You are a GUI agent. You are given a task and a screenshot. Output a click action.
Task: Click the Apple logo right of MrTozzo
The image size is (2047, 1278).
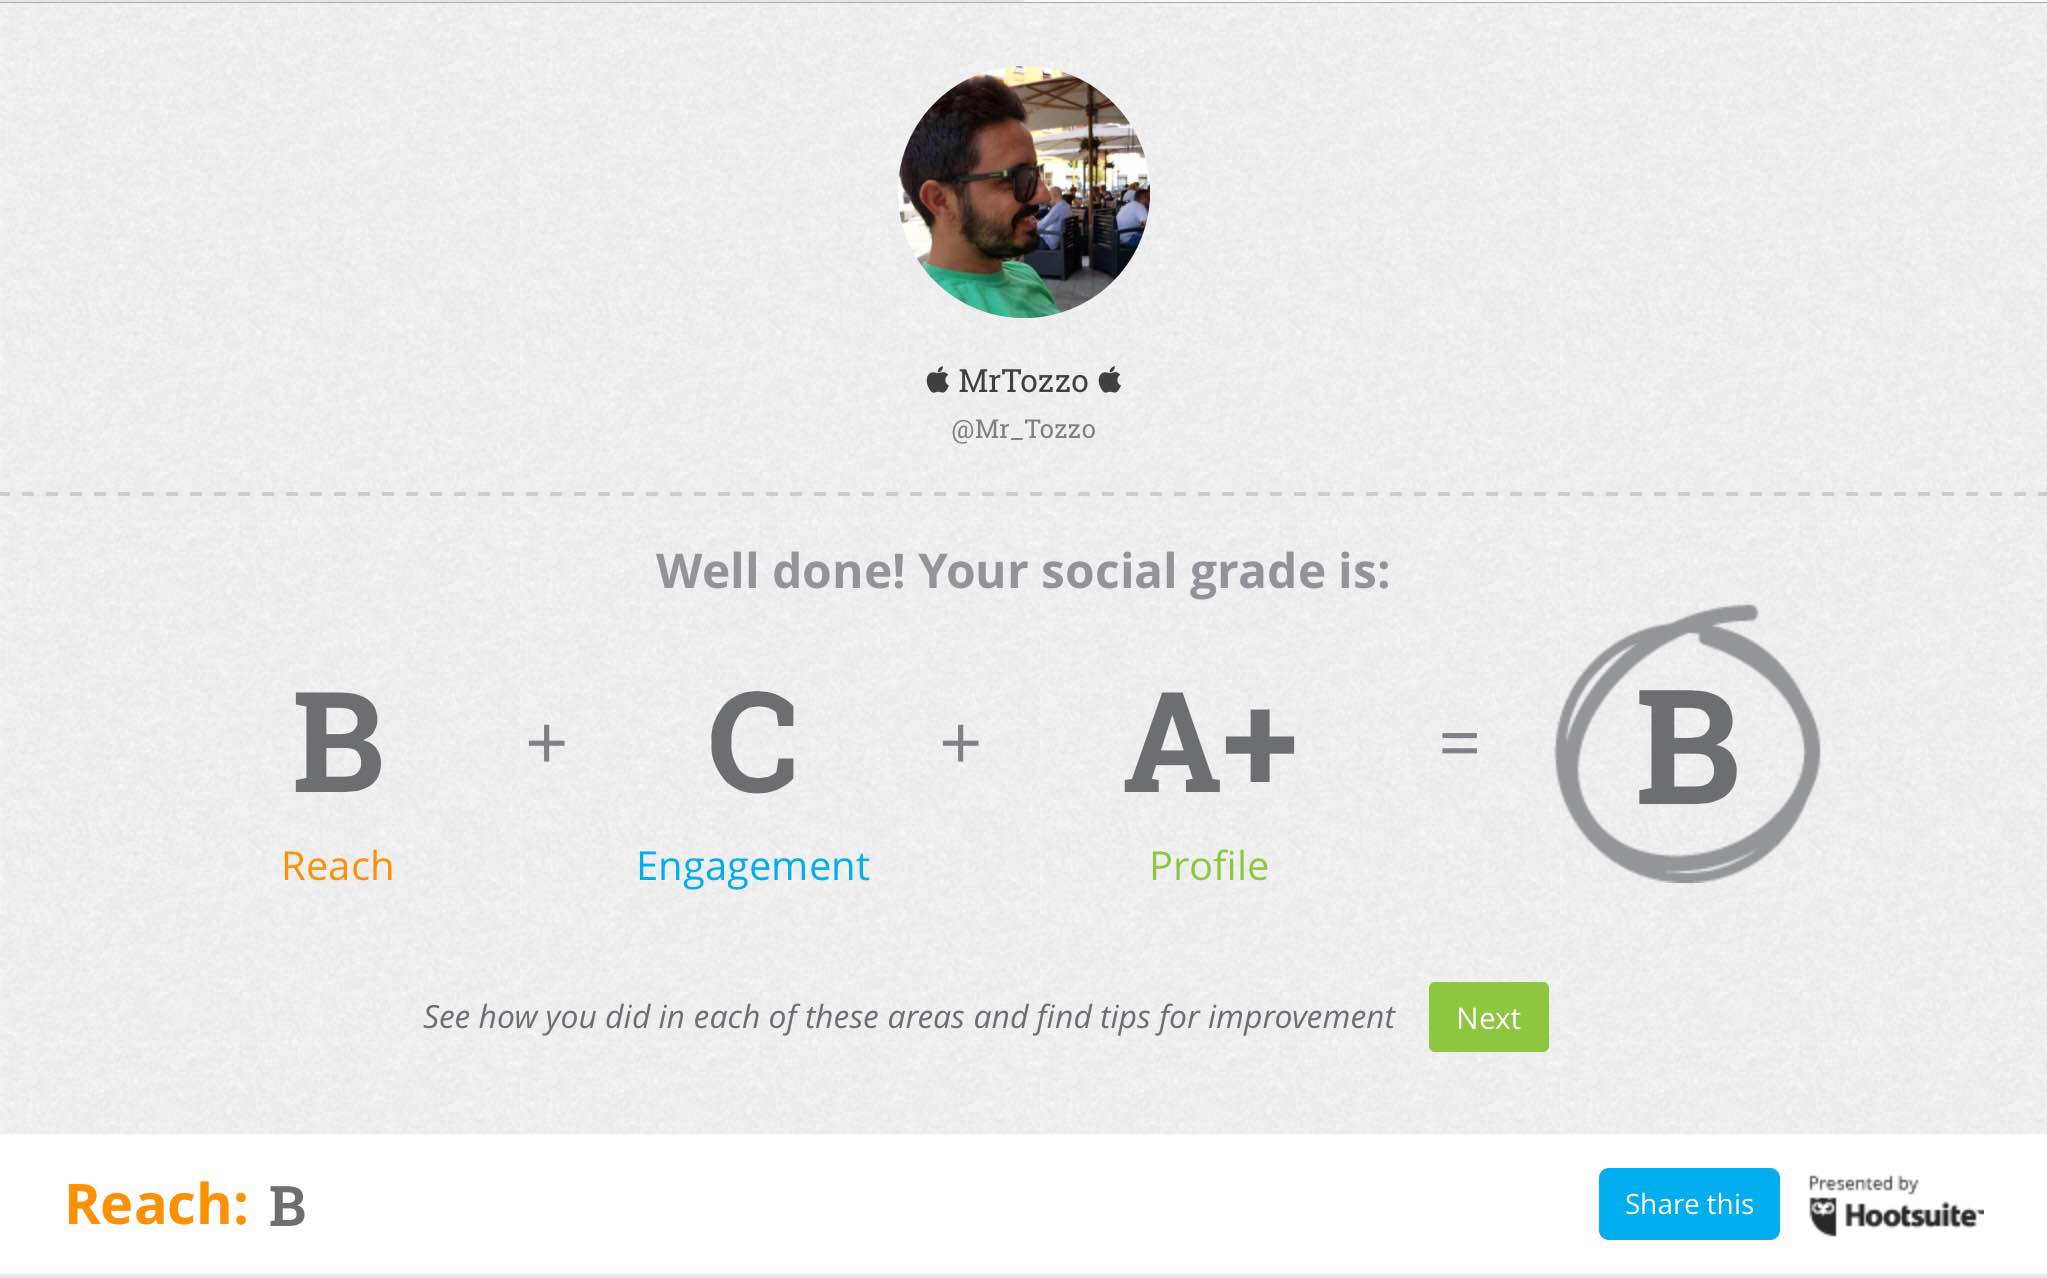coord(1109,380)
